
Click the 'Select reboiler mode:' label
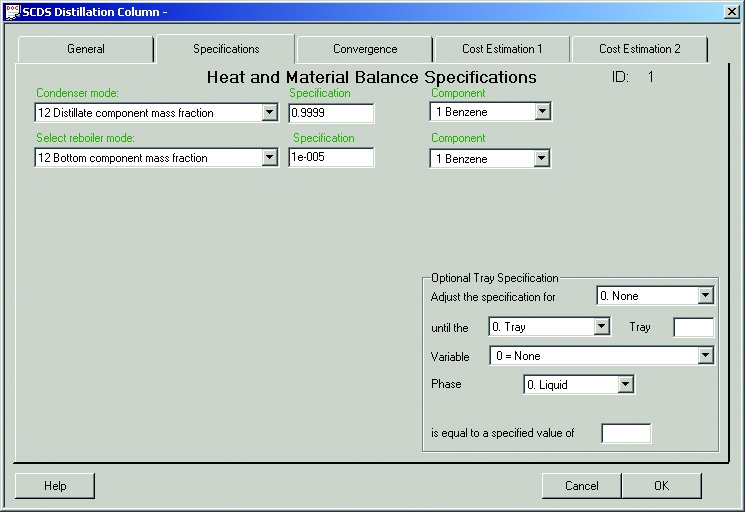coord(86,138)
